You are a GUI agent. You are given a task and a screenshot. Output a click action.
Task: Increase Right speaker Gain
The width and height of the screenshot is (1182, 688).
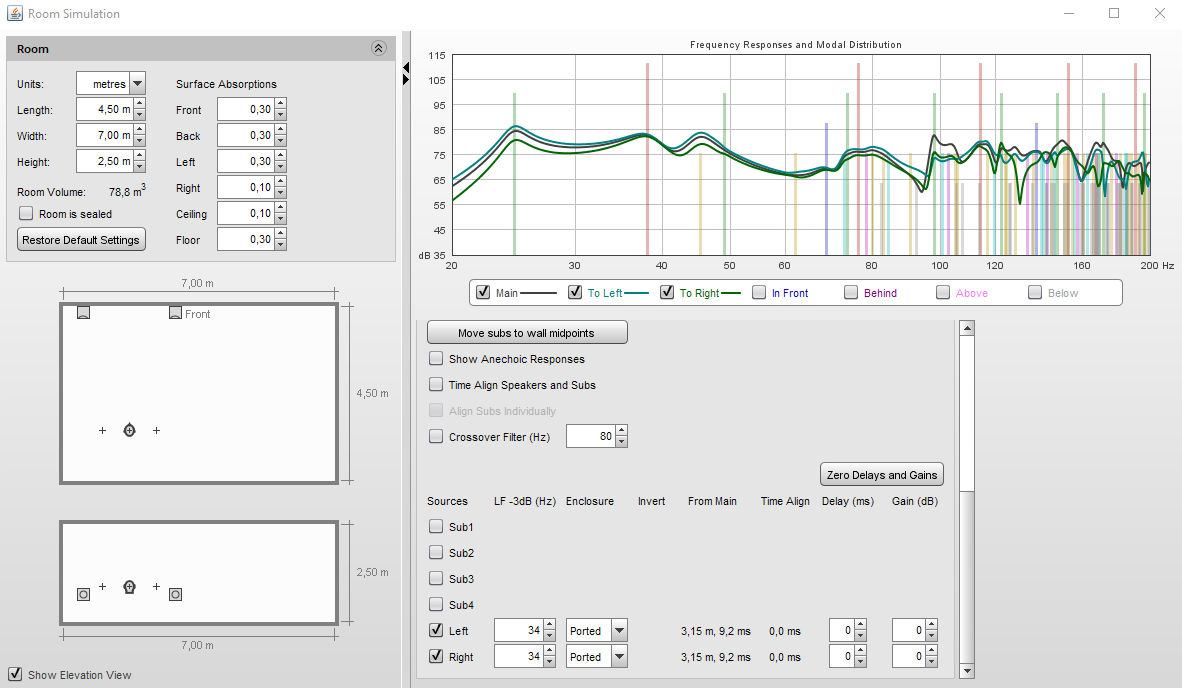(932, 652)
